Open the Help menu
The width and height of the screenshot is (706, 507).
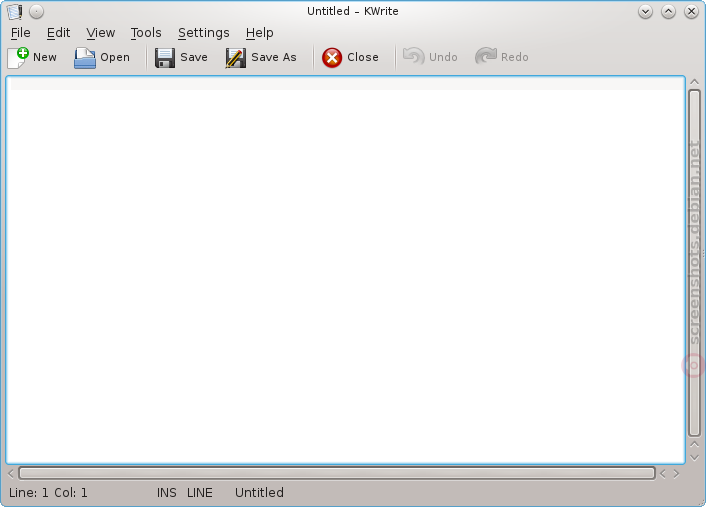[259, 33]
